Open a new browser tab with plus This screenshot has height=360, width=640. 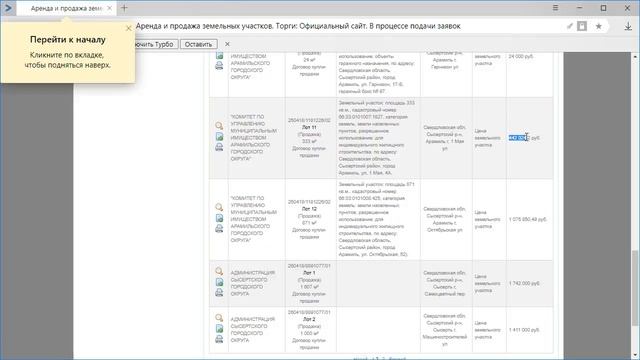pyautogui.click(x=124, y=8)
